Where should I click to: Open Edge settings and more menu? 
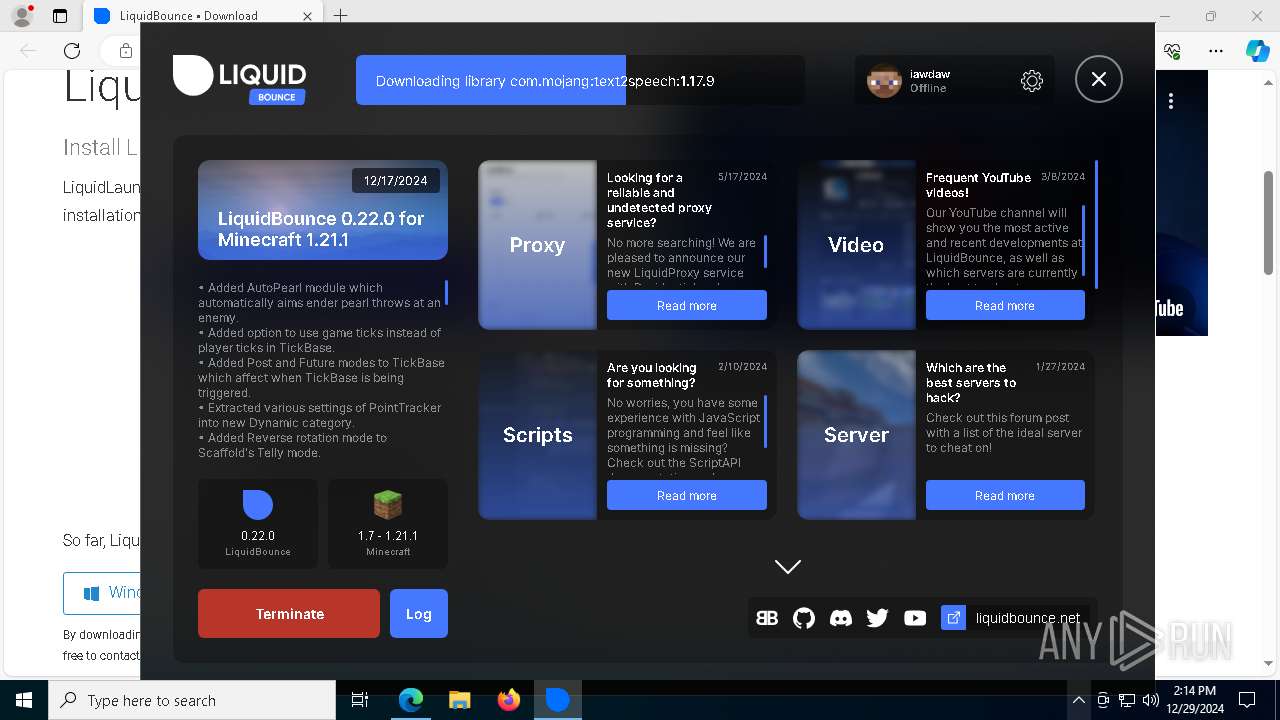[x=1216, y=51]
